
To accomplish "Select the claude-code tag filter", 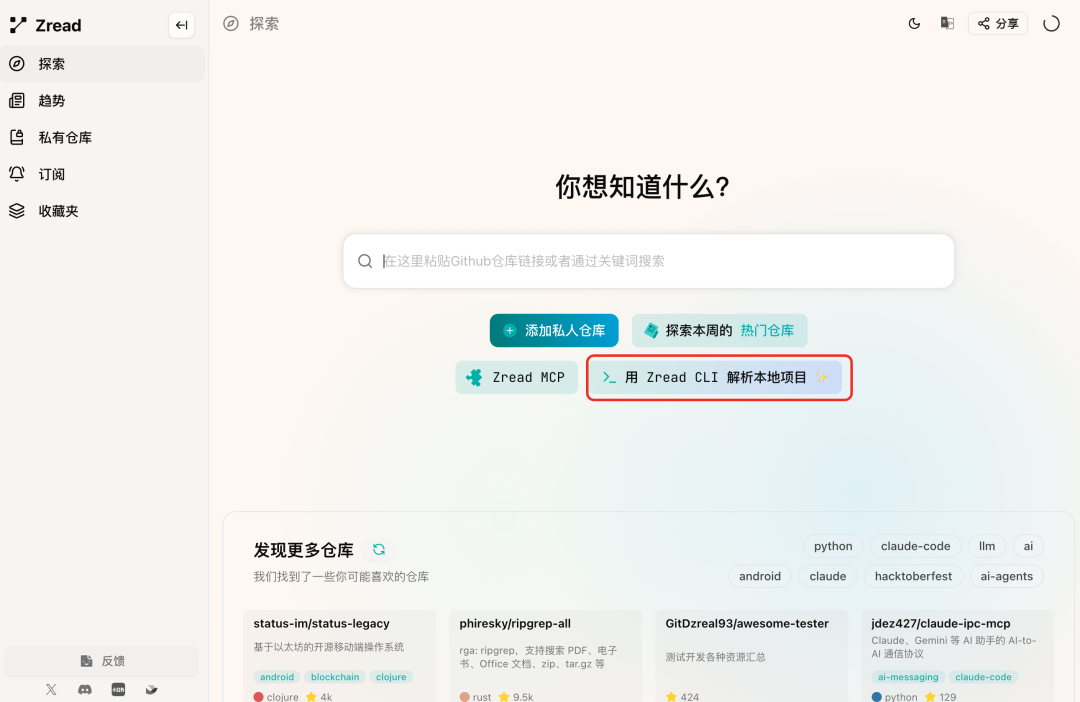I will pos(915,546).
